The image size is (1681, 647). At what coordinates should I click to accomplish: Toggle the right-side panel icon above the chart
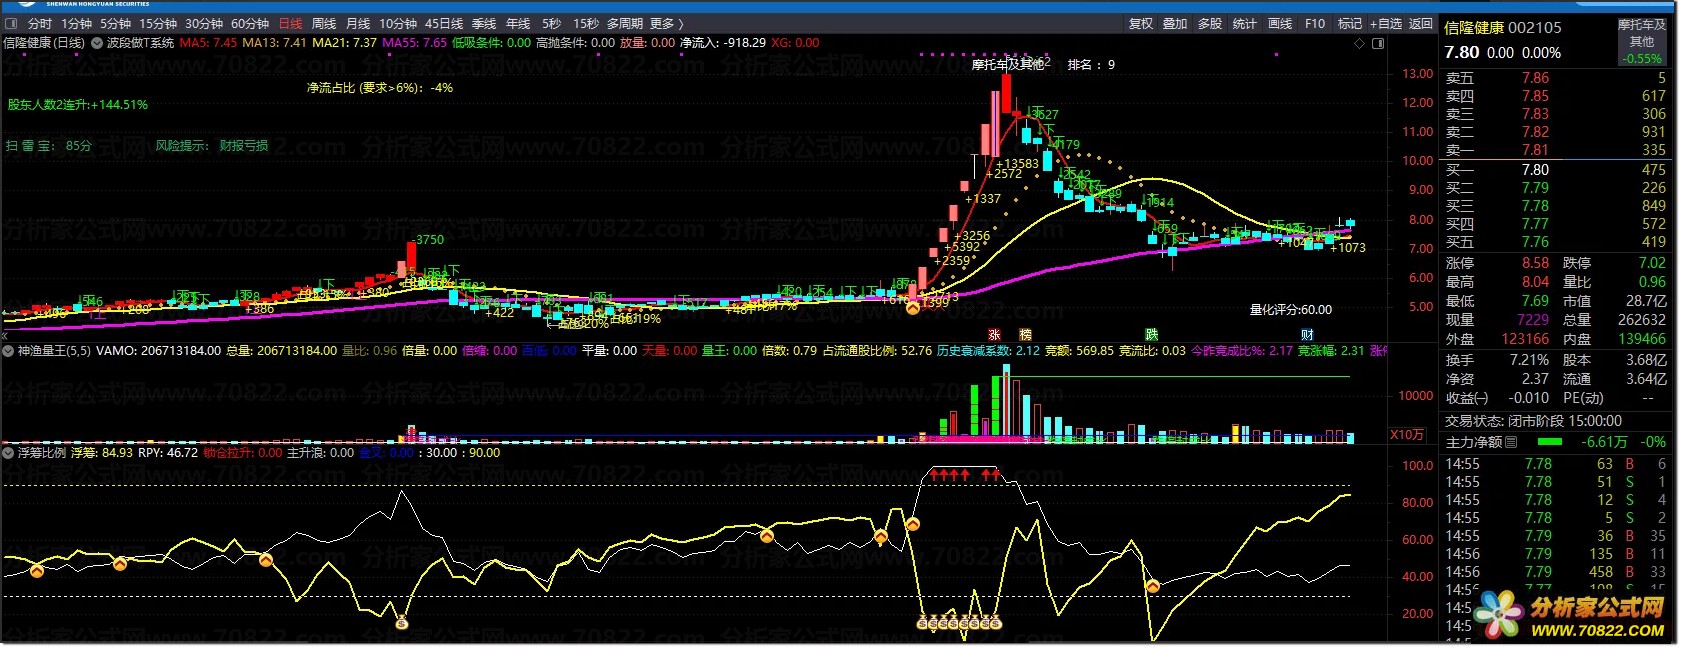click(x=1378, y=44)
